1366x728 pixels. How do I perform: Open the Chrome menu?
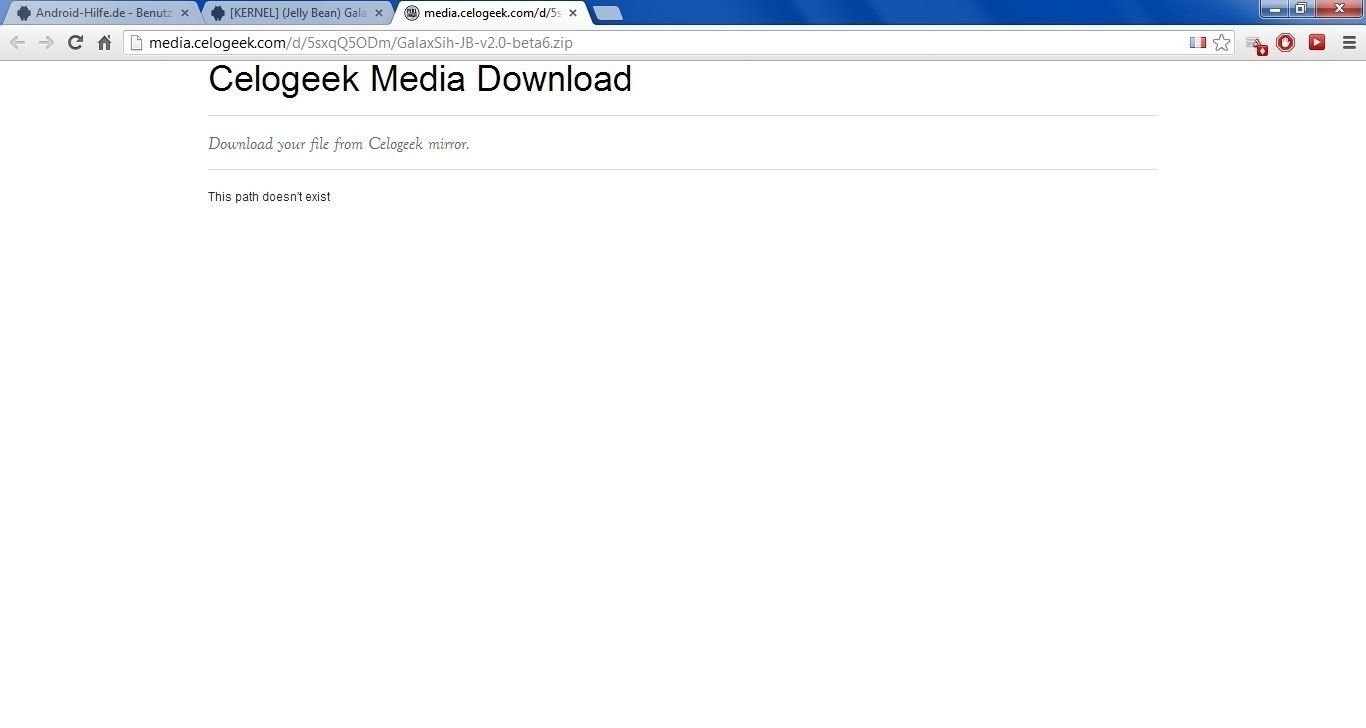point(1349,42)
